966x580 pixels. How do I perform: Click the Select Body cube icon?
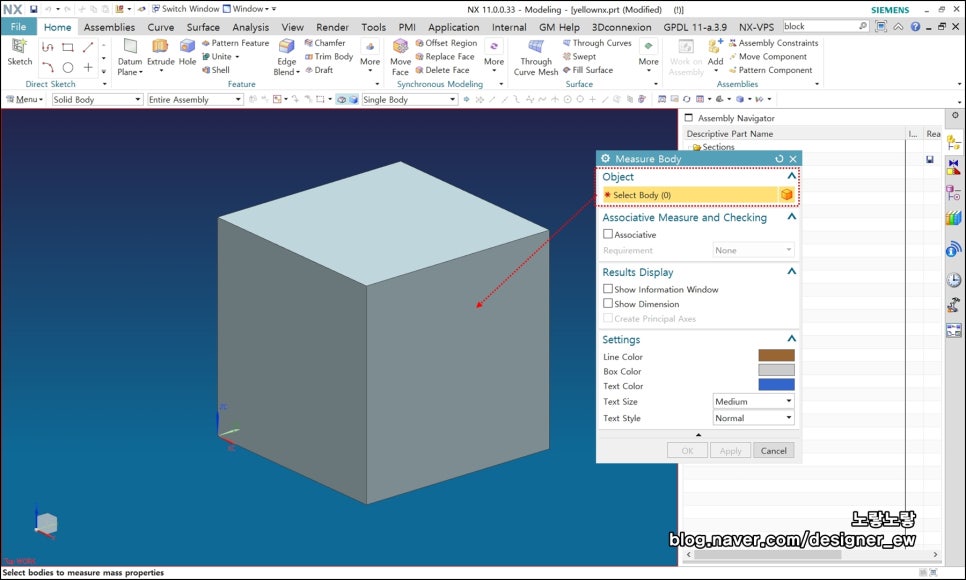click(787, 195)
